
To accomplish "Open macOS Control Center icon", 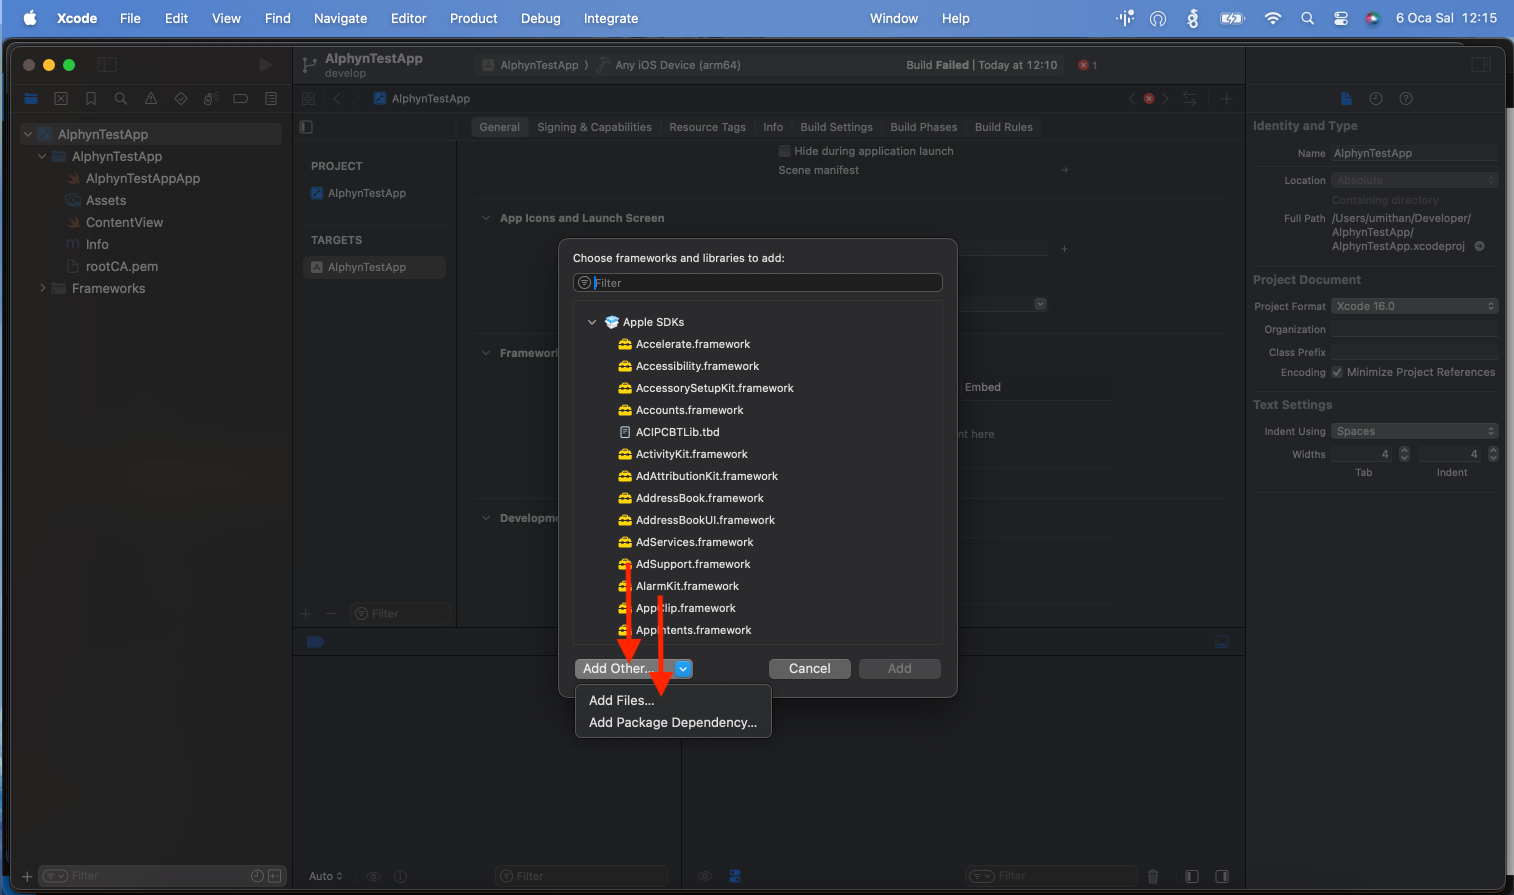I will 1341,18.
